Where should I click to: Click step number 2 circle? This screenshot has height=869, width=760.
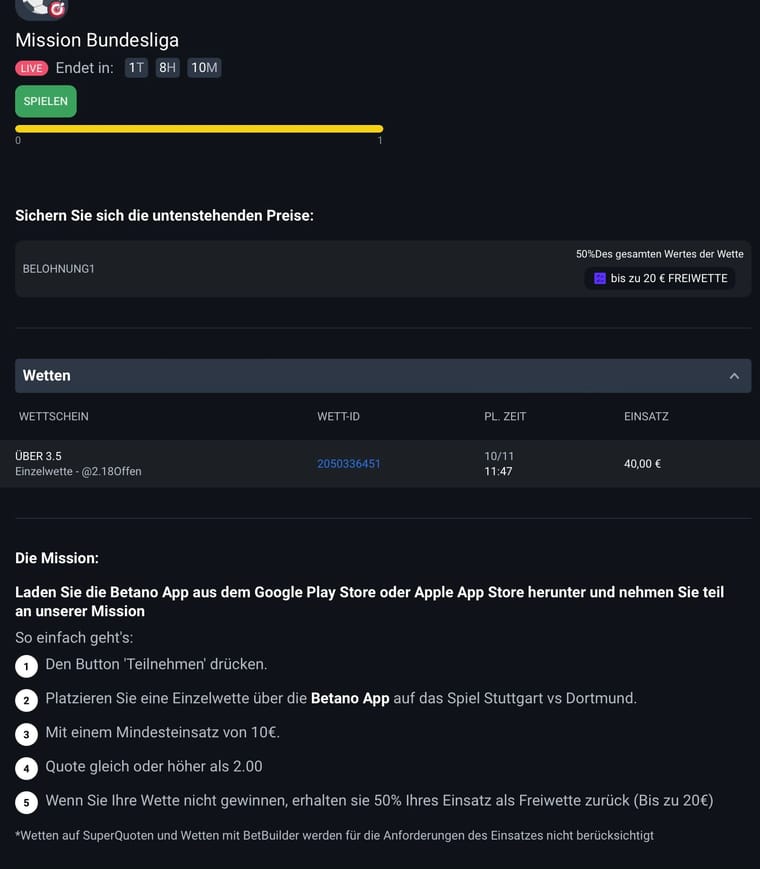point(26,700)
